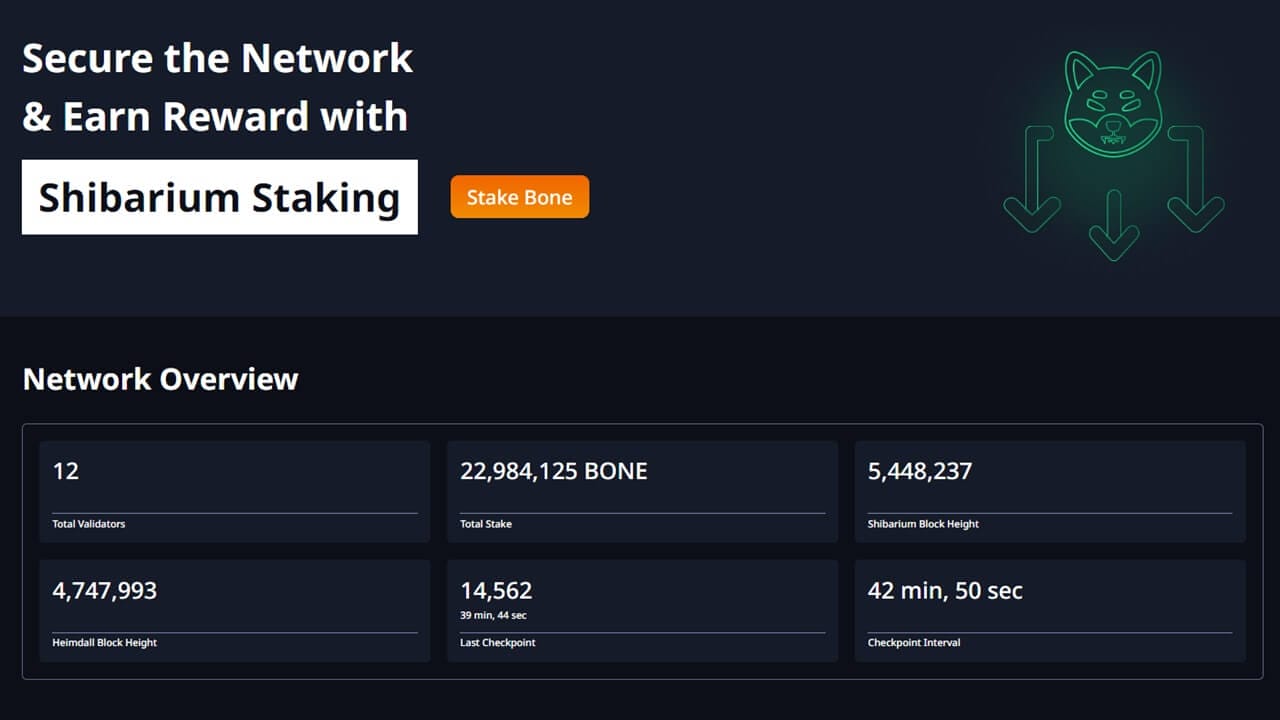Click the 5,448,237 block height number
The height and width of the screenshot is (720, 1280).
919,471
